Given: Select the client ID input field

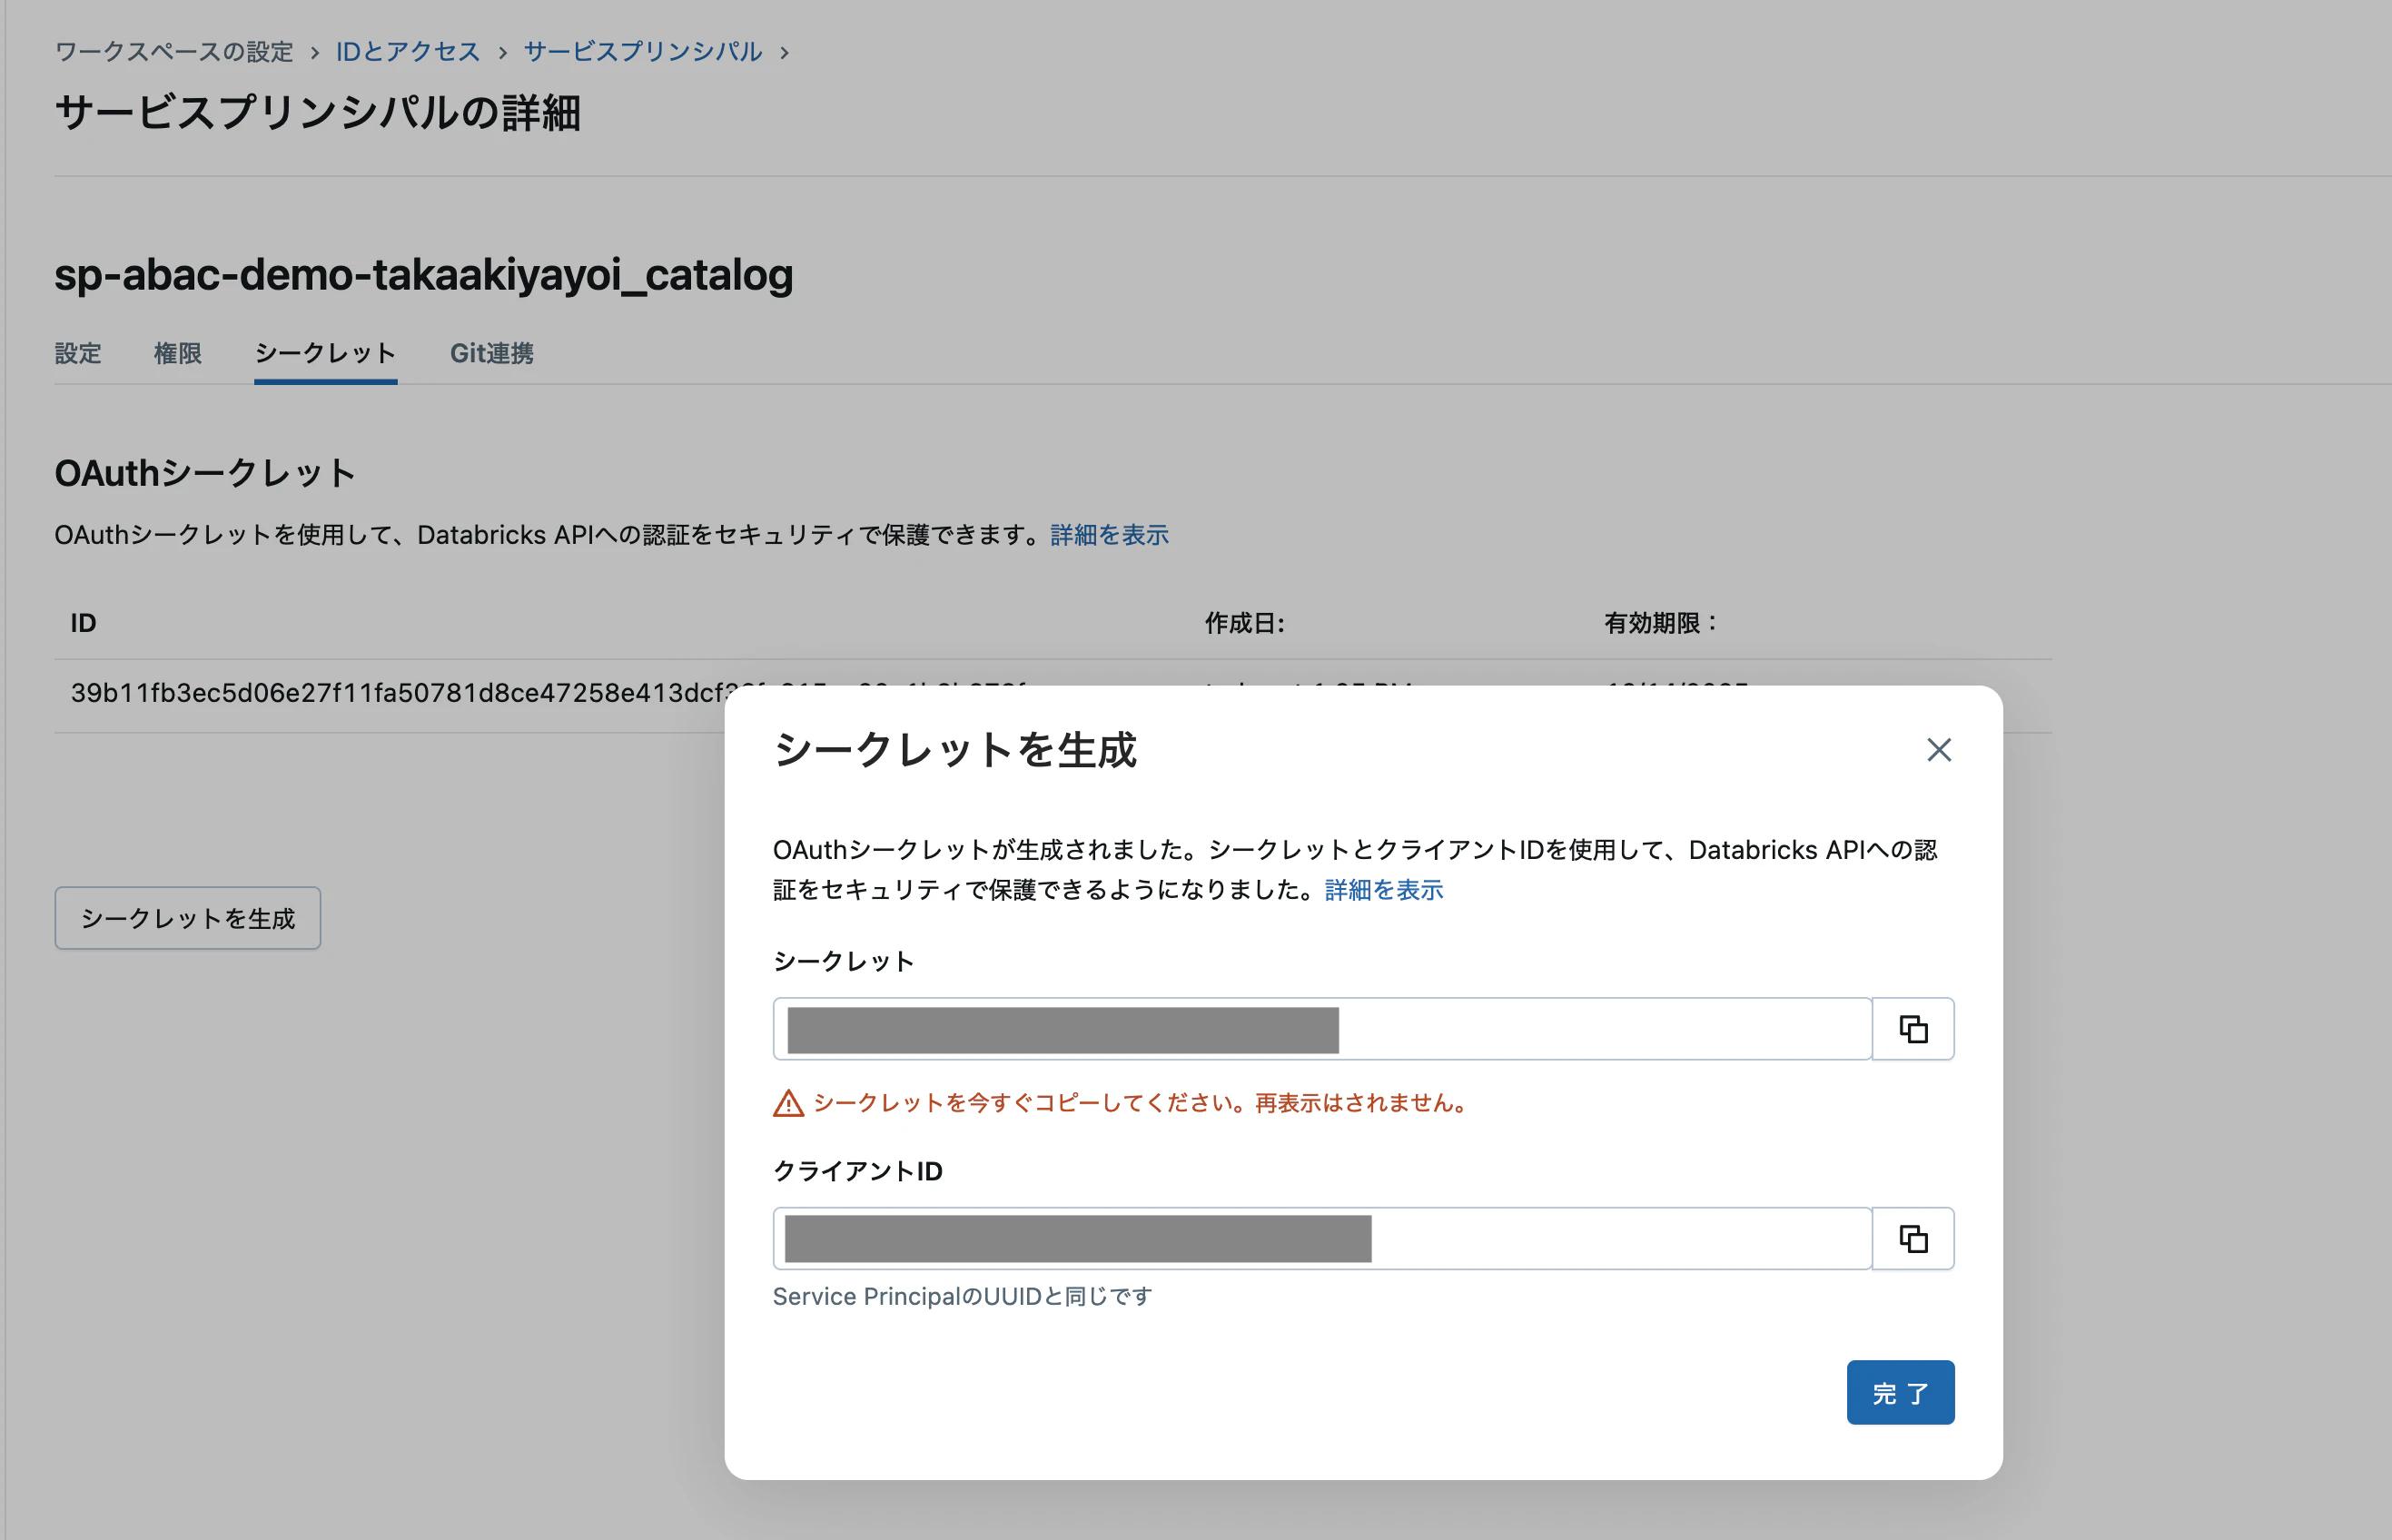Looking at the screenshot, I should point(1322,1239).
